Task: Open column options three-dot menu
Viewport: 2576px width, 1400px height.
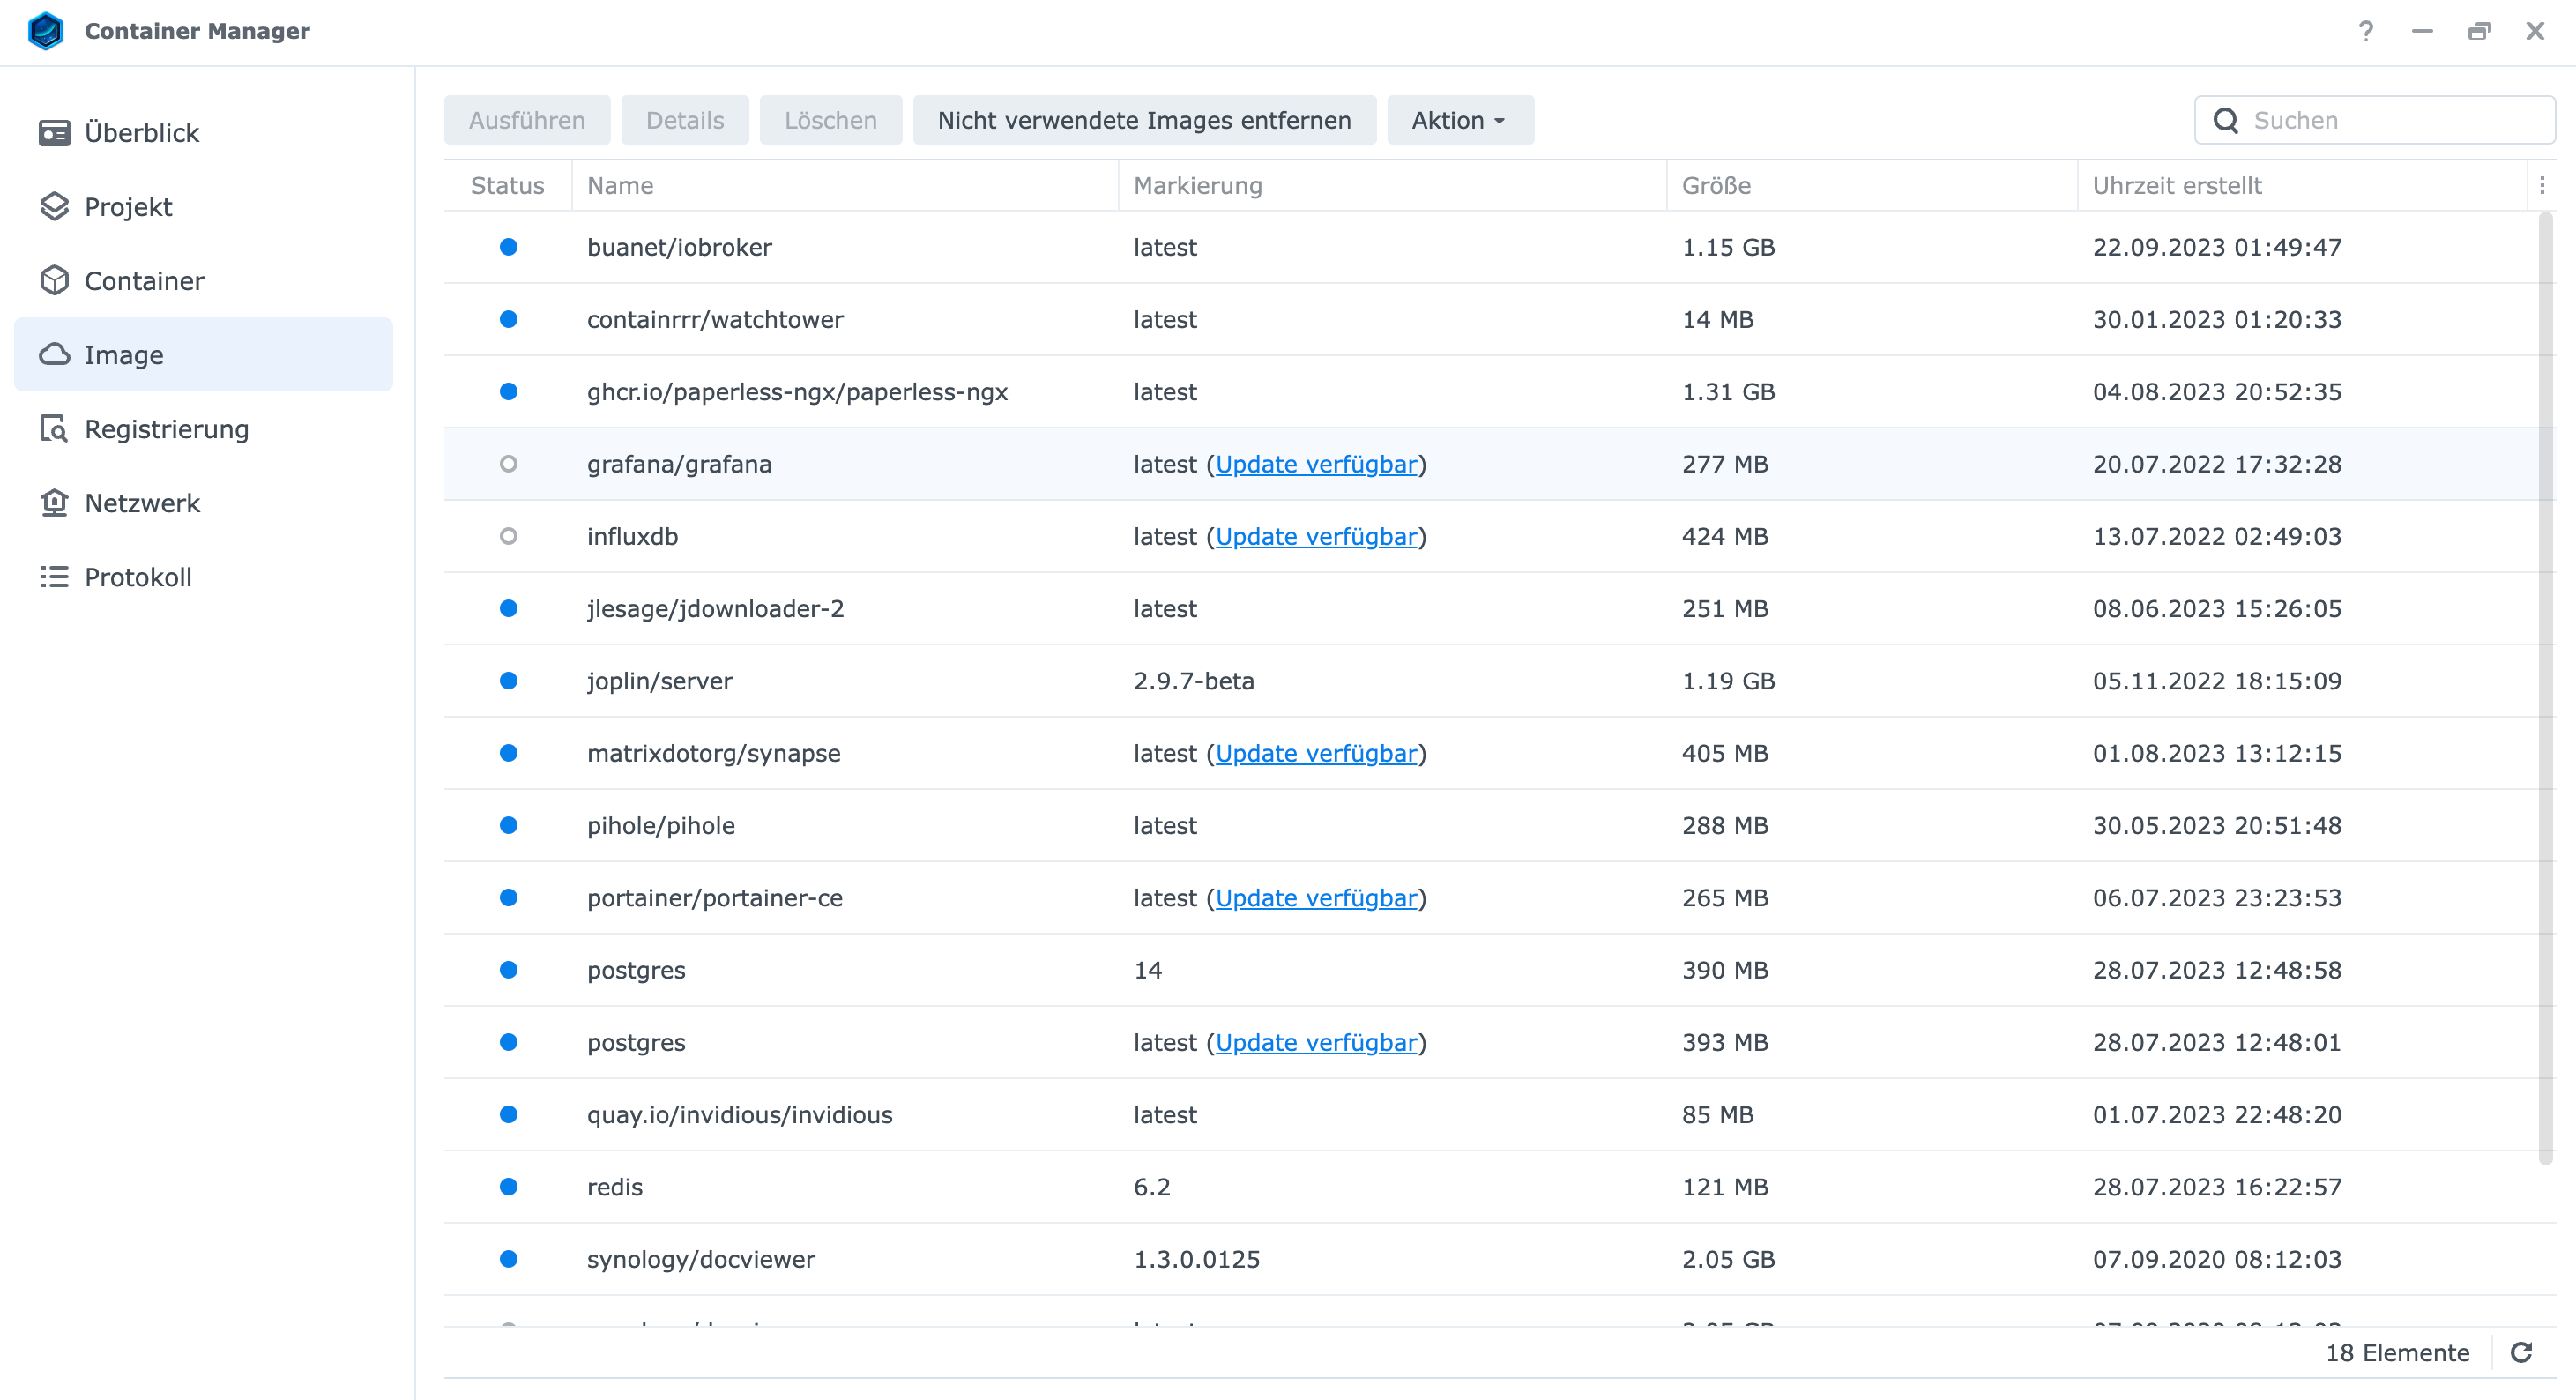Action: 2542,185
